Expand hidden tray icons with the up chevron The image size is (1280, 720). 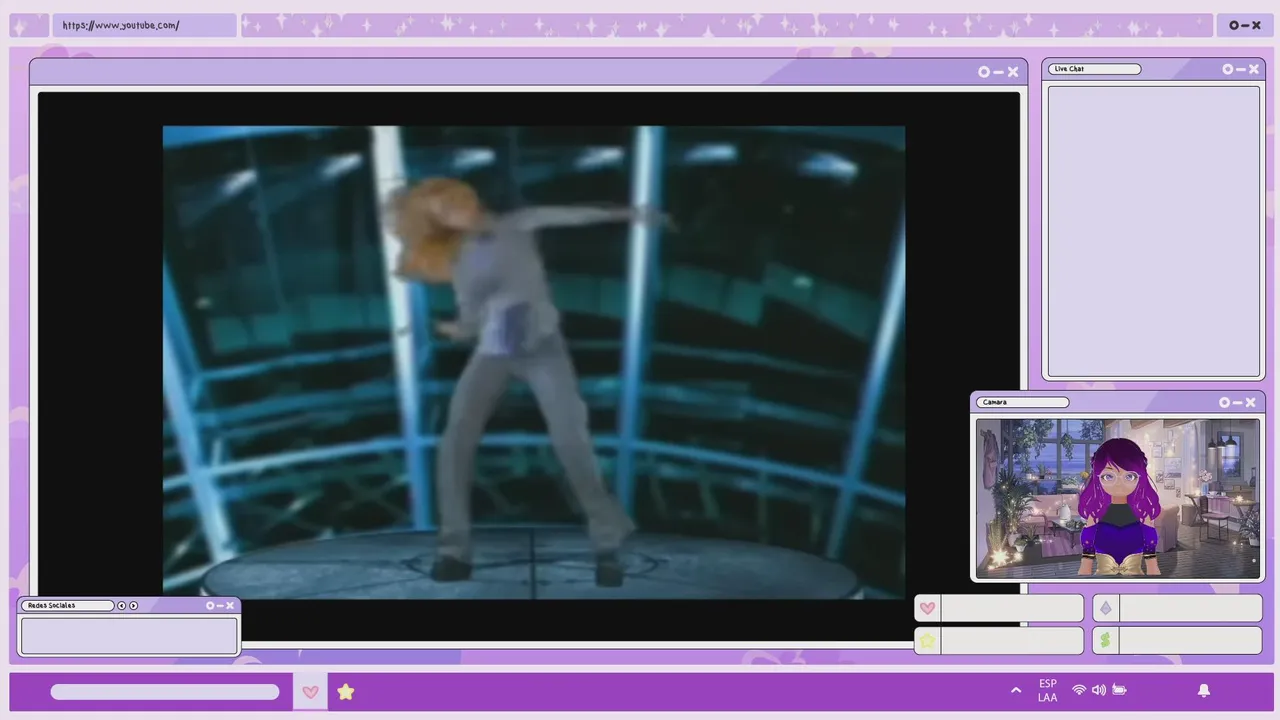pos(1016,690)
